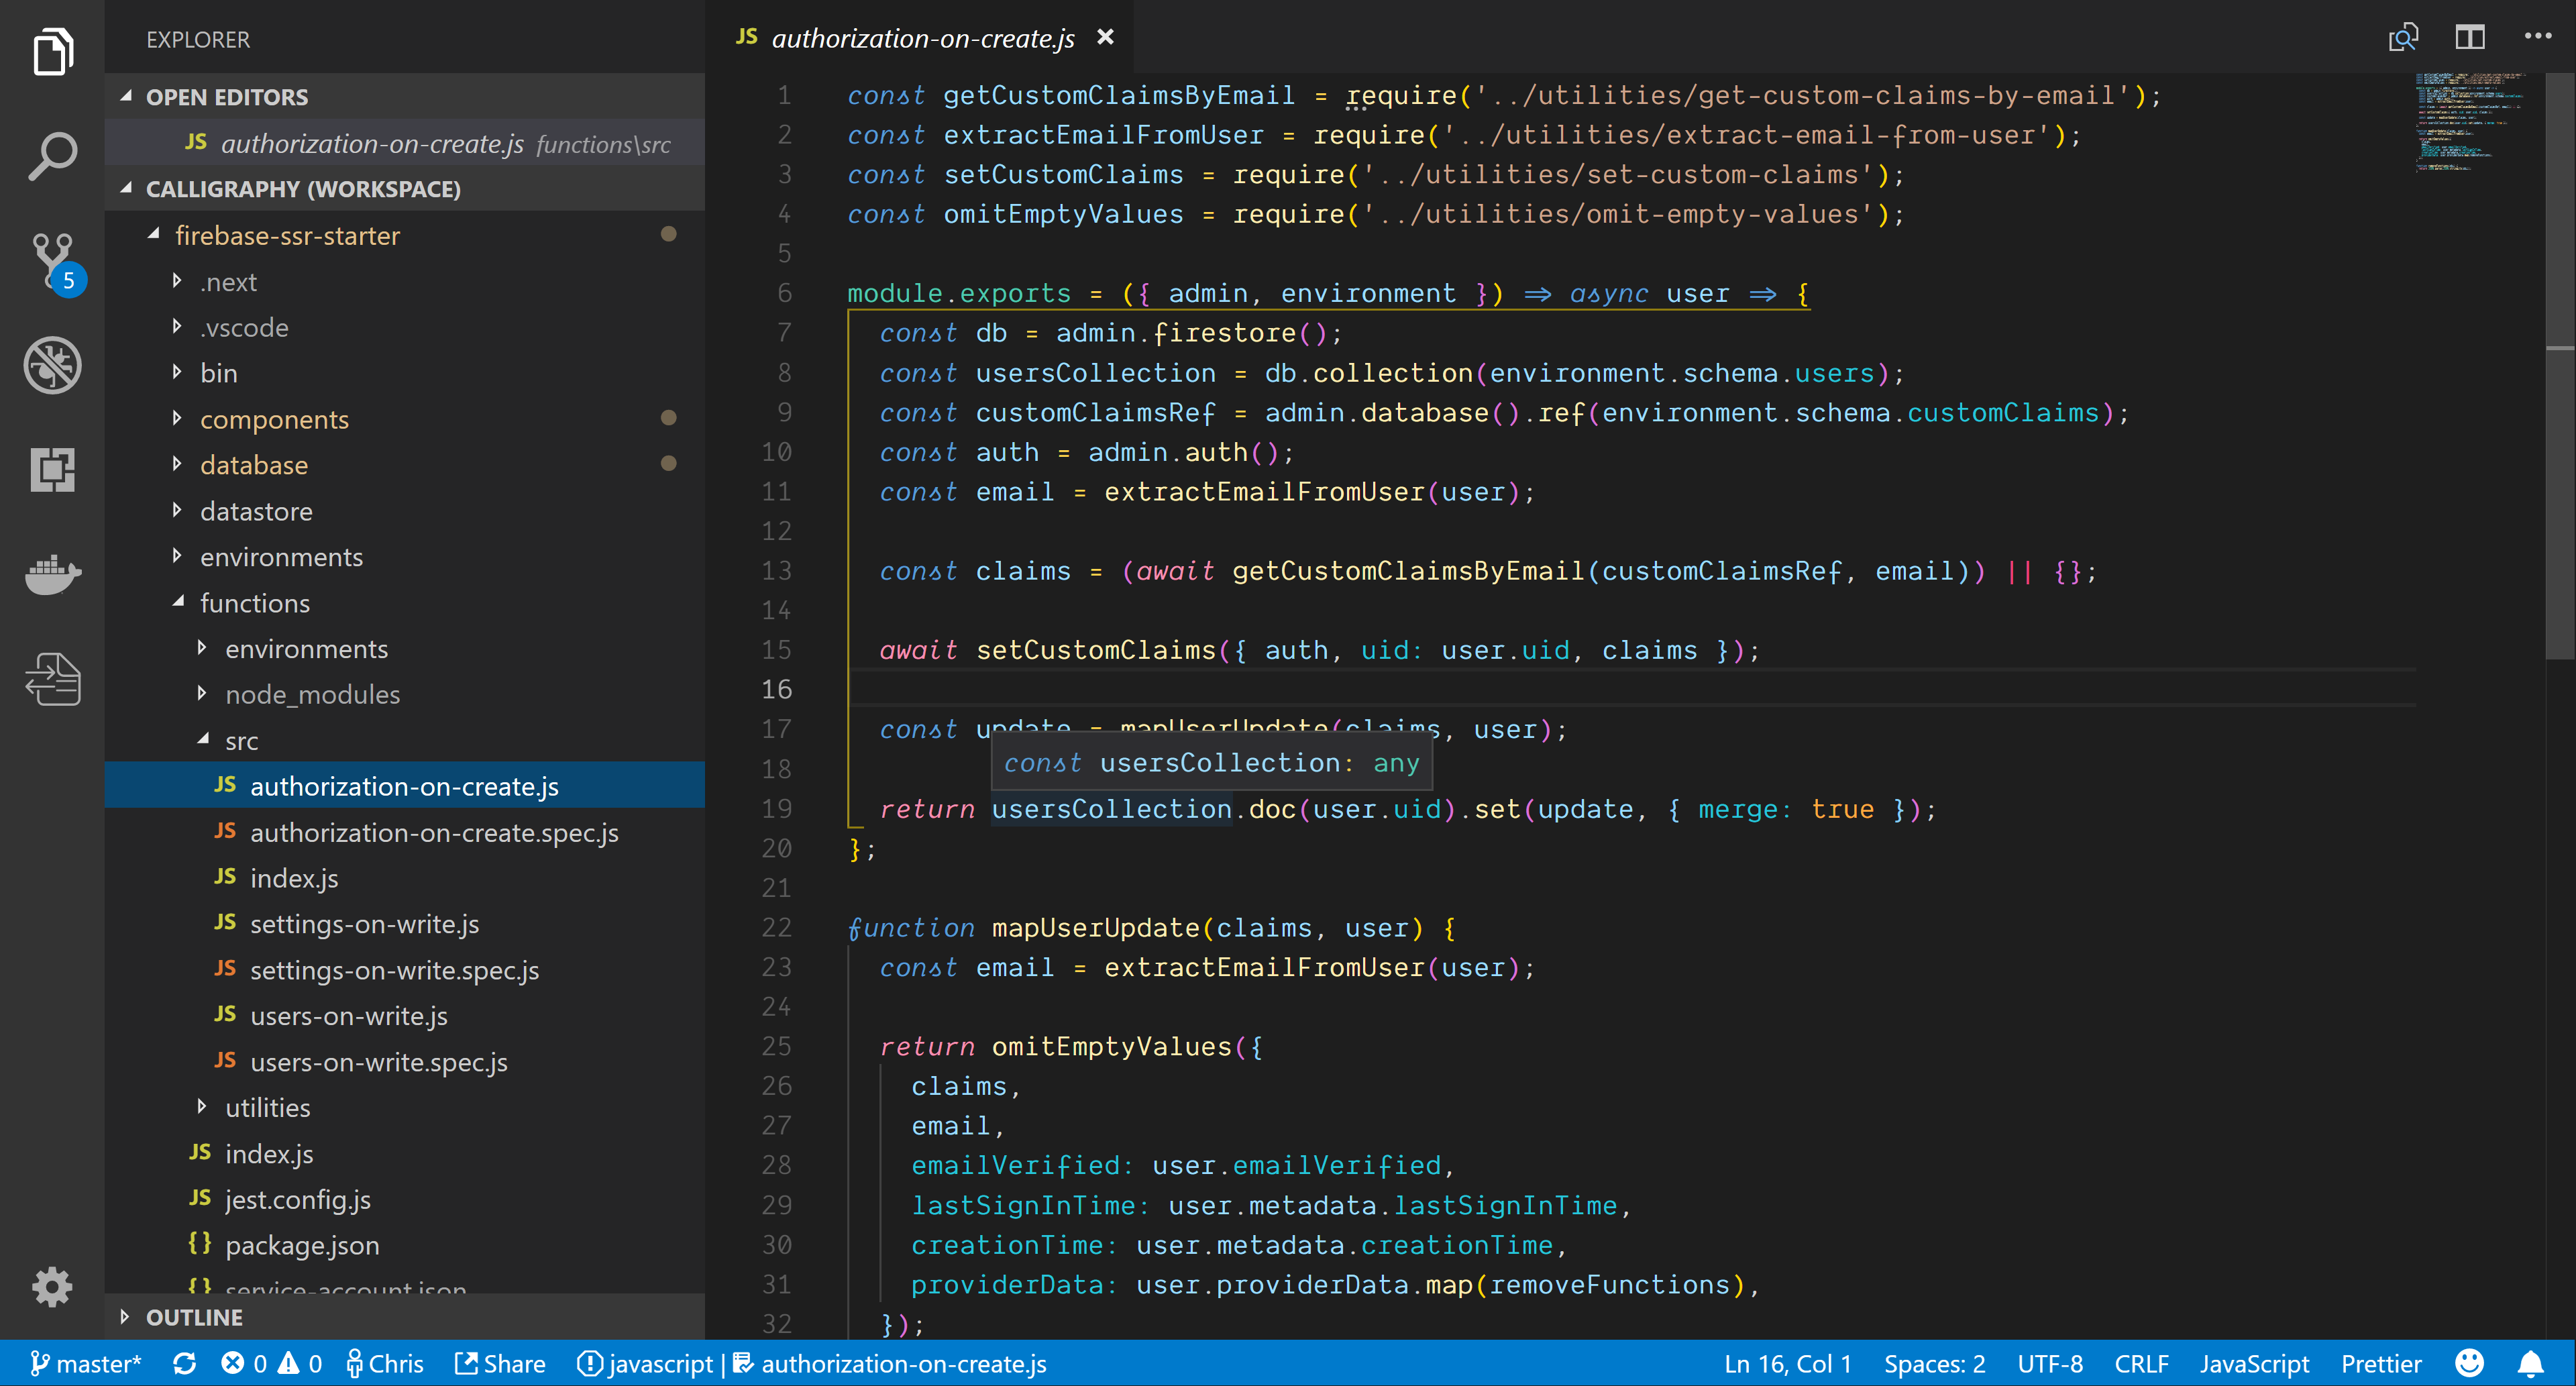The image size is (2576, 1386).
Task: Click line number 22 in gutter
Action: pos(776,927)
